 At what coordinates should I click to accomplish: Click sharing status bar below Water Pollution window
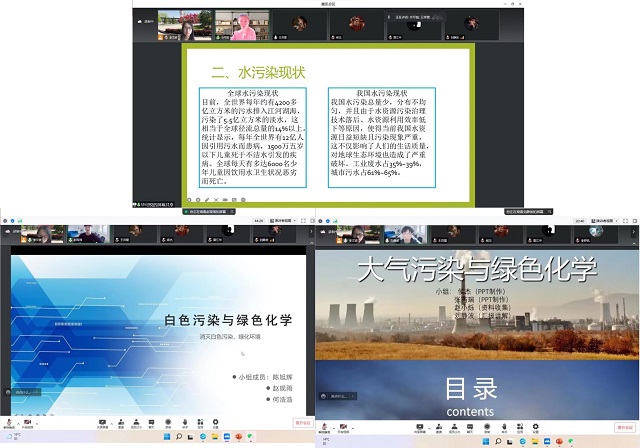pyautogui.click(x=209, y=212)
